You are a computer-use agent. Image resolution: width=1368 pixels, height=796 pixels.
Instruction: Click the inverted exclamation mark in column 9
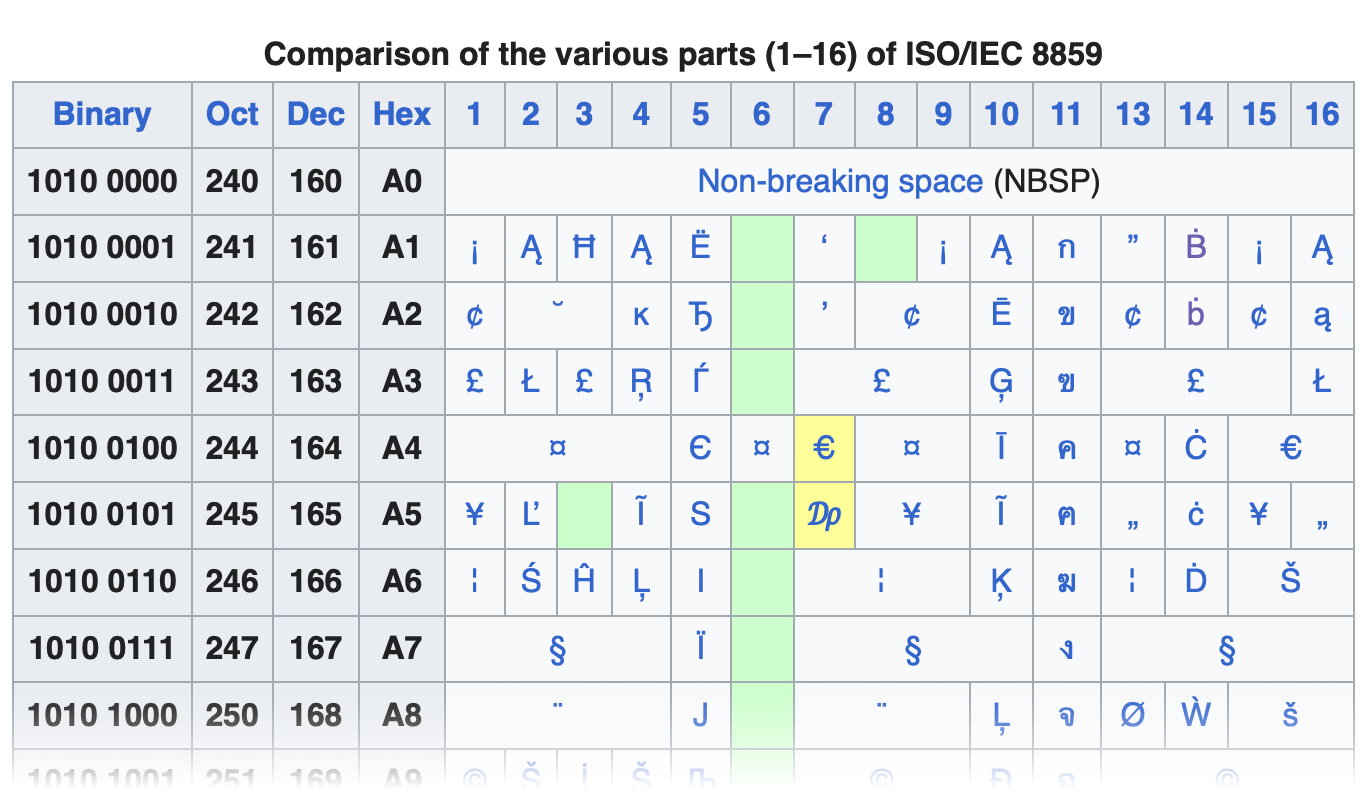[x=942, y=248]
